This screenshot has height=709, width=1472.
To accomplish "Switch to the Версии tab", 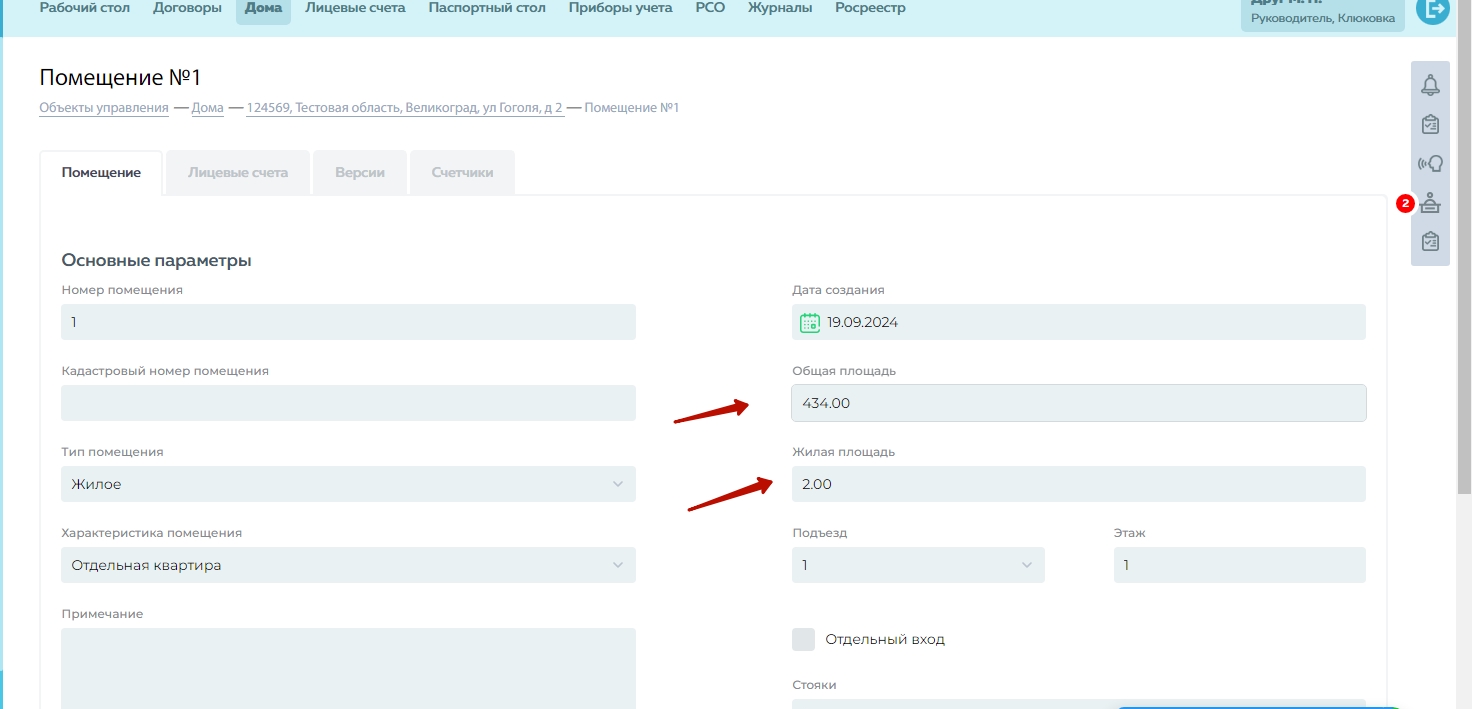I will (360, 173).
